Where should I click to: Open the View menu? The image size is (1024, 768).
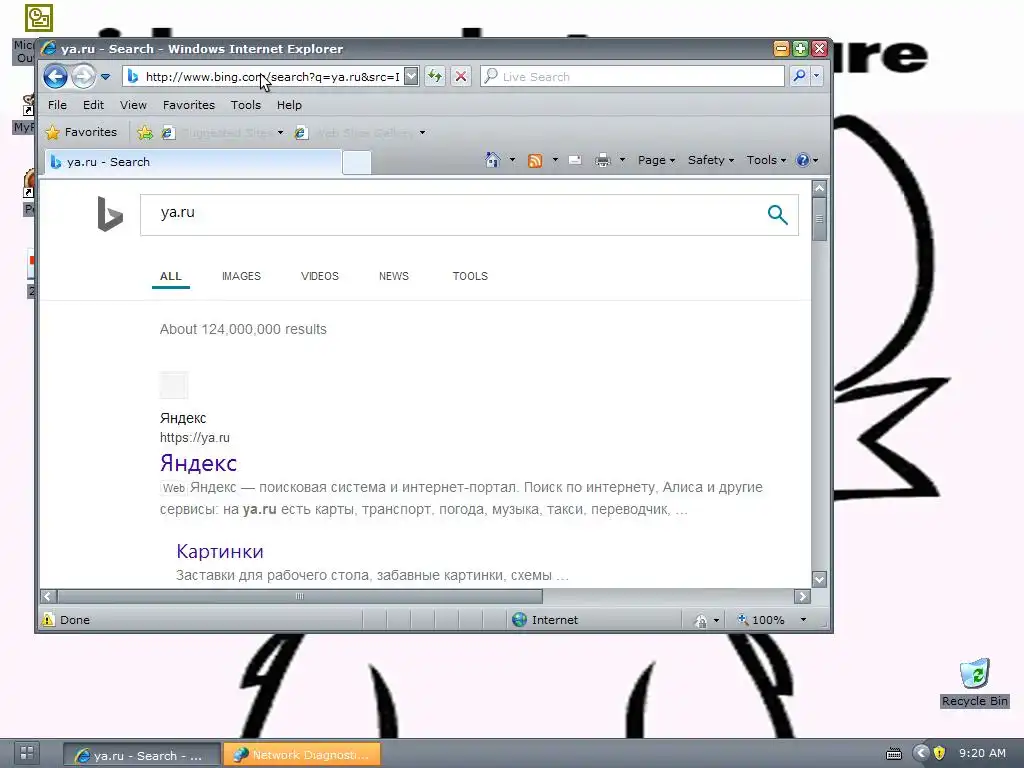tap(133, 104)
